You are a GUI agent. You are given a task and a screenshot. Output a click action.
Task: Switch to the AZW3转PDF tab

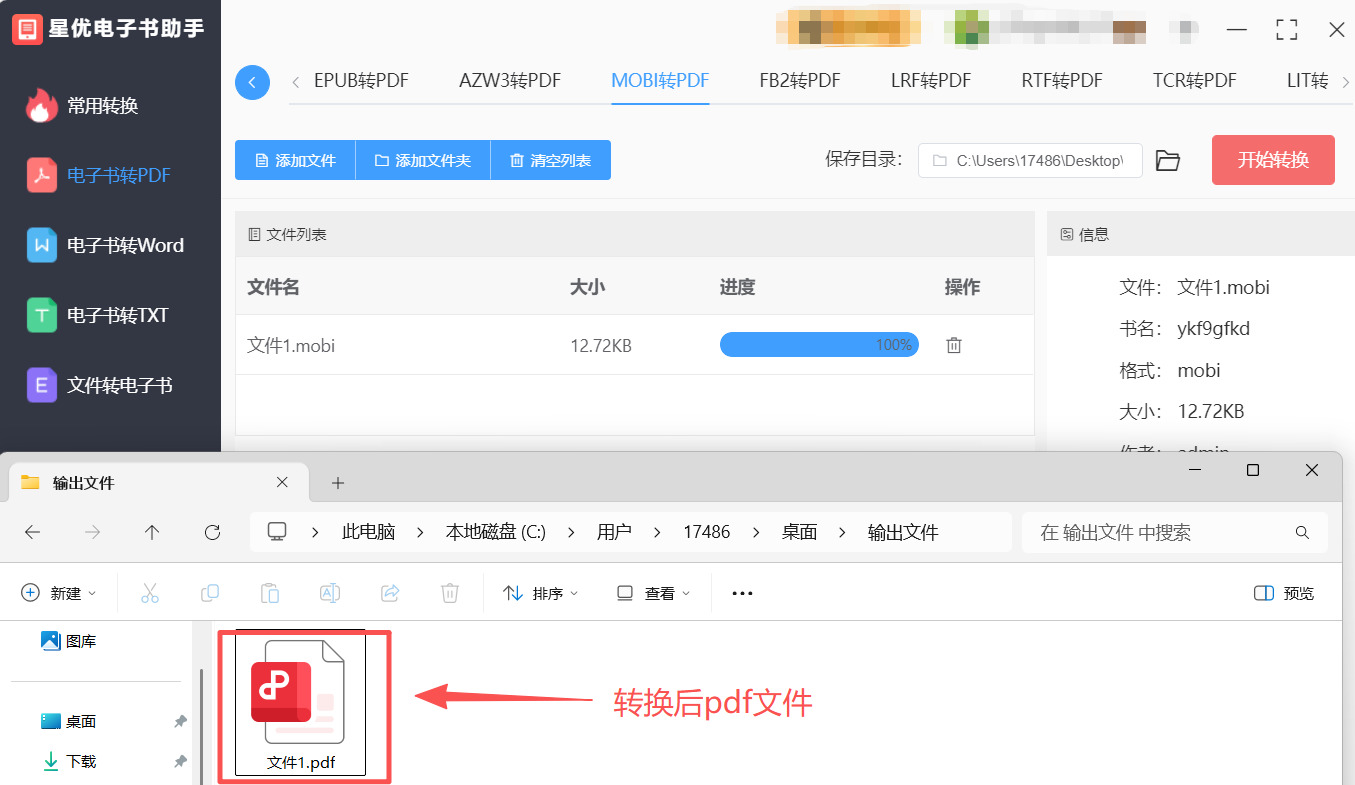click(510, 81)
